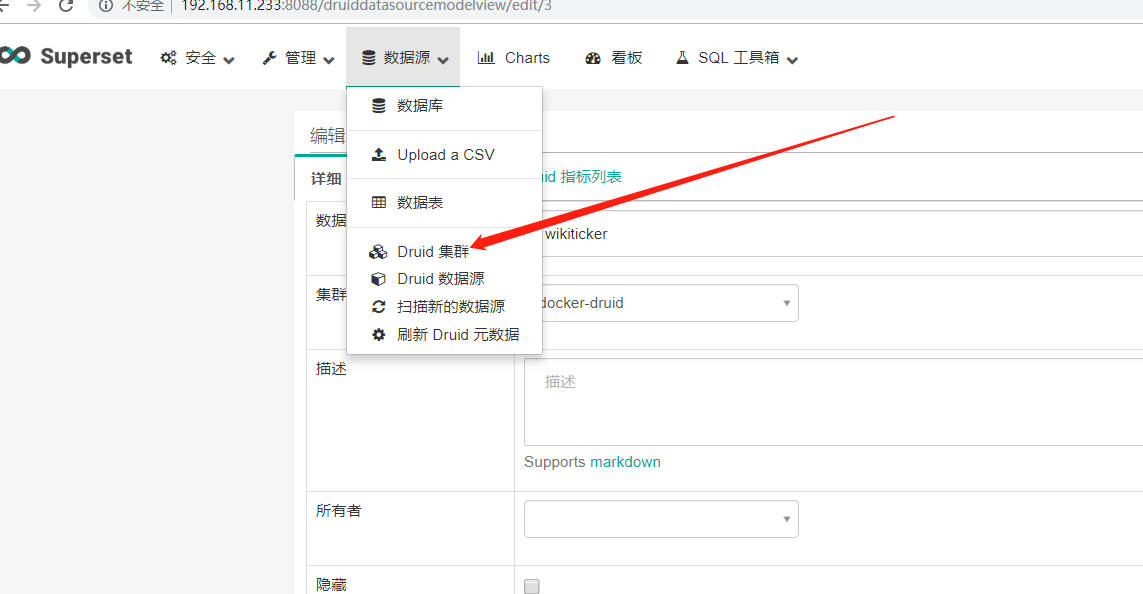The height and width of the screenshot is (594, 1143).
Task: Click the database stack icon beside 数据源
Action: coord(369,58)
